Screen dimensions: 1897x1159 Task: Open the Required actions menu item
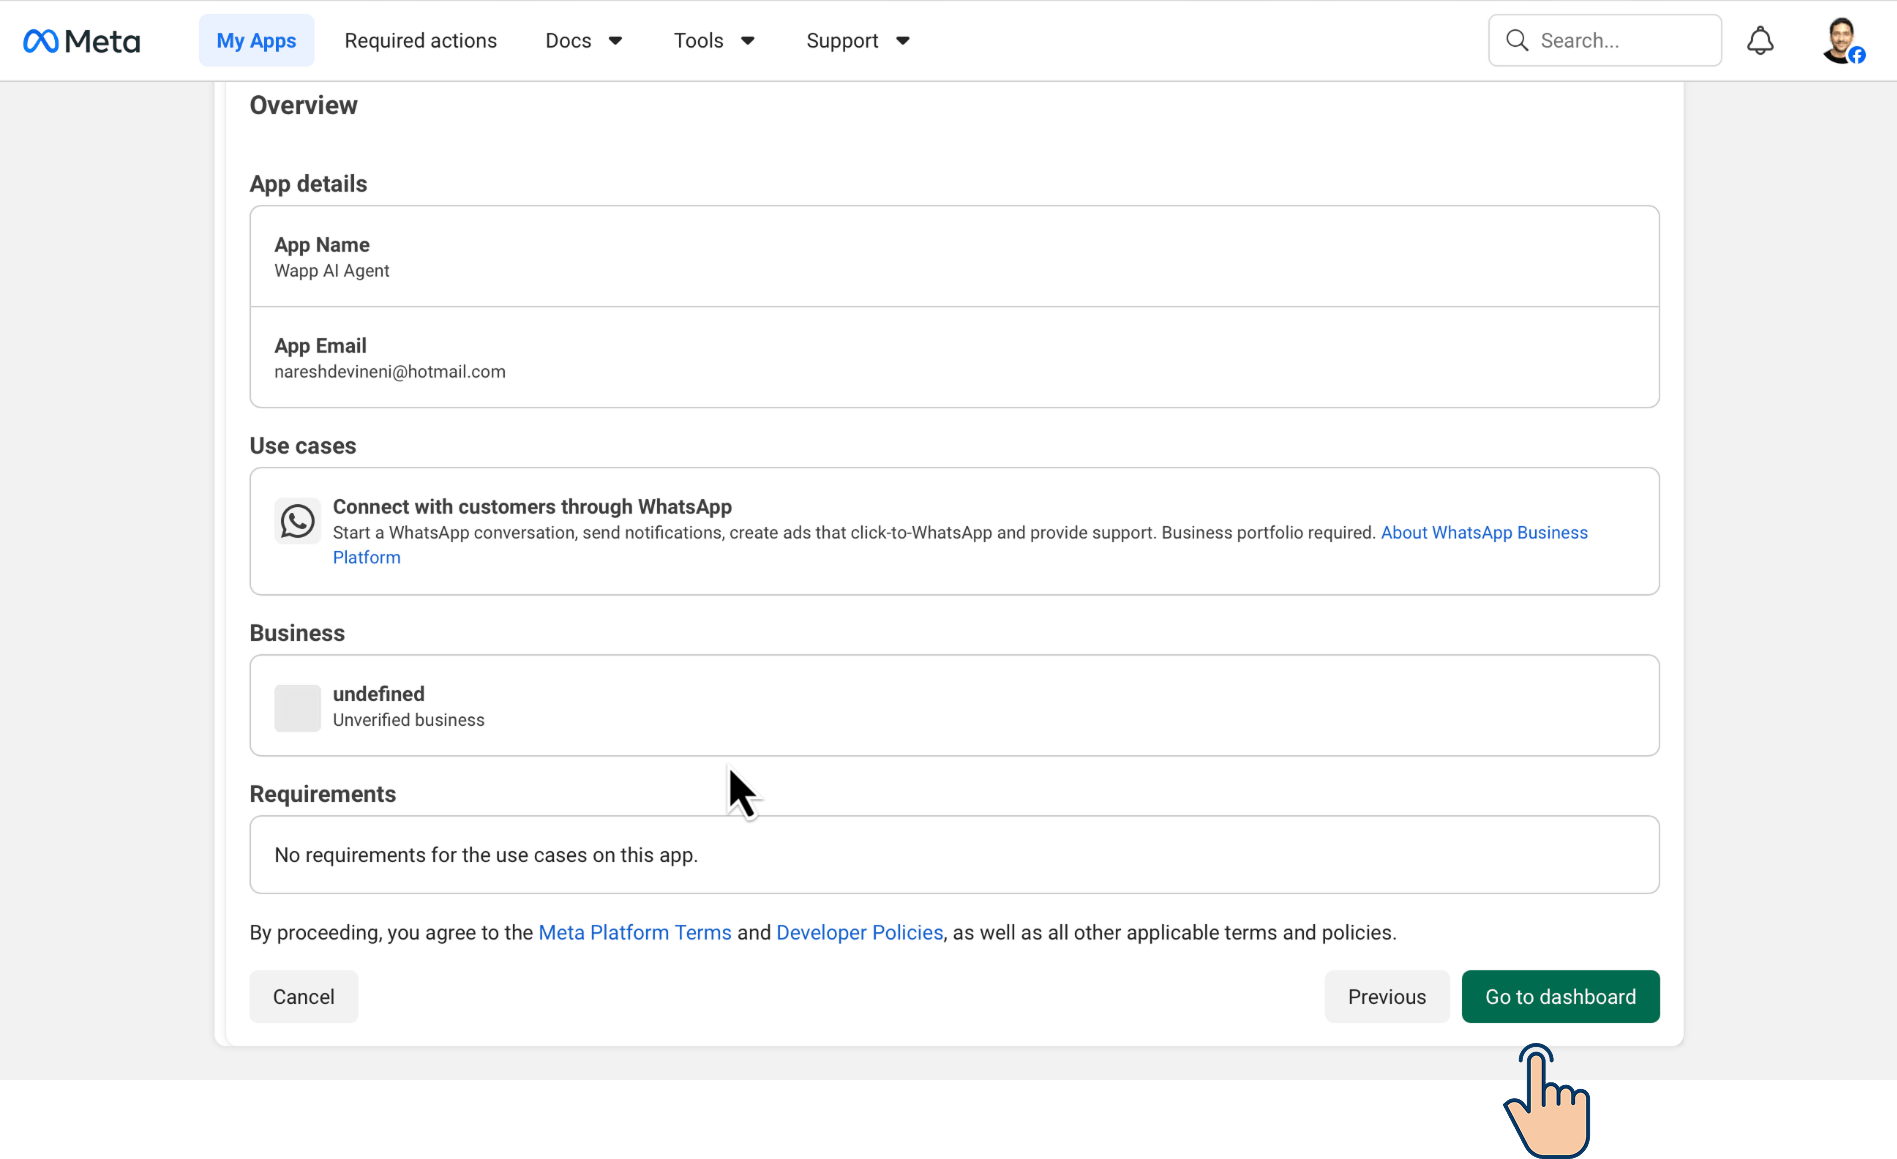[x=421, y=41]
